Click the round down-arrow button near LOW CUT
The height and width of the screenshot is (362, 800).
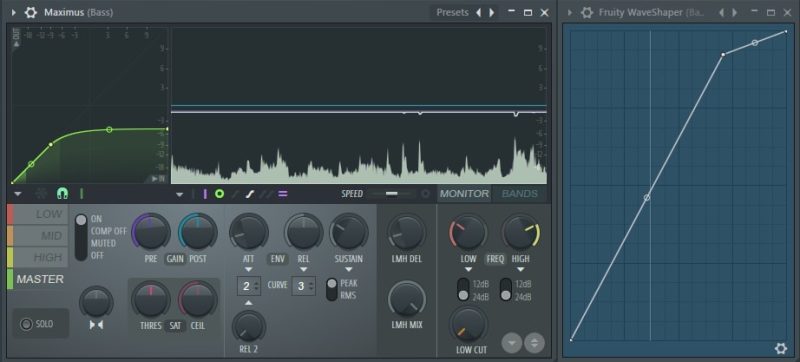(x=512, y=343)
